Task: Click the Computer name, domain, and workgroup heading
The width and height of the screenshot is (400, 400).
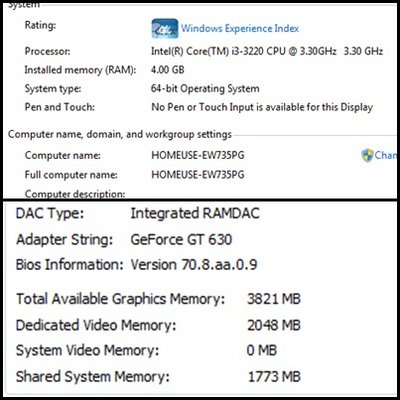Action: 120,134
